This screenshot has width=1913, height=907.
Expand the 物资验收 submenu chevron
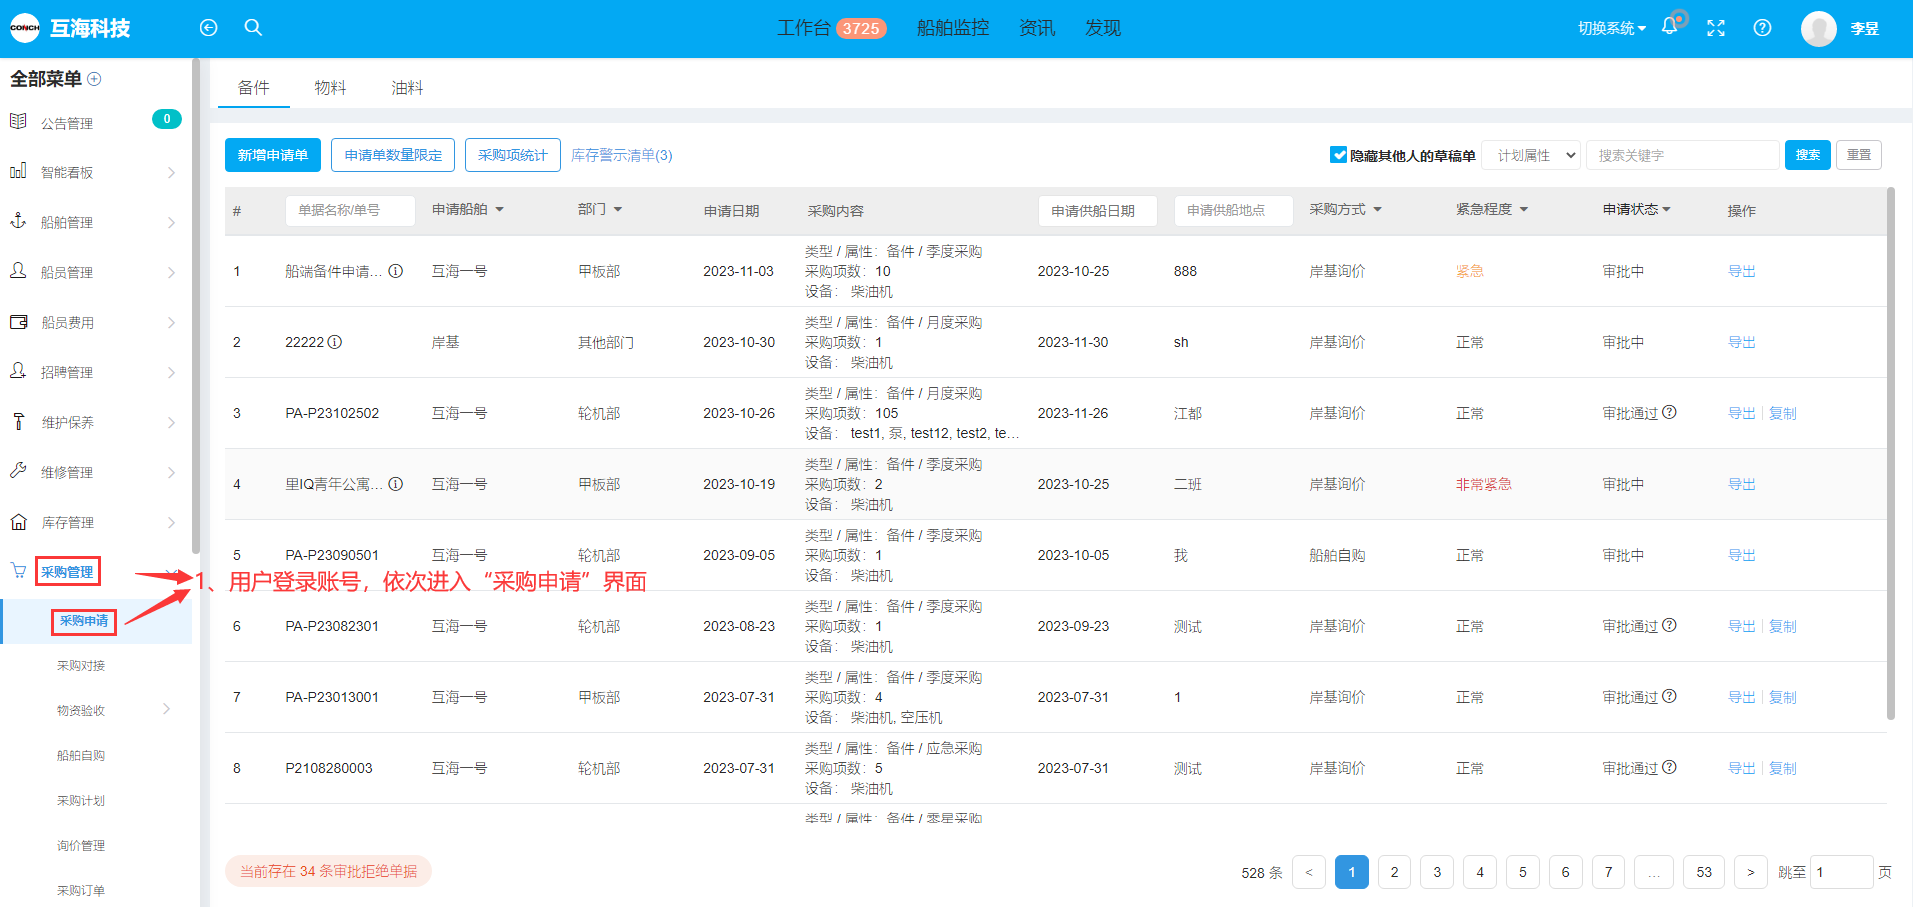(166, 709)
